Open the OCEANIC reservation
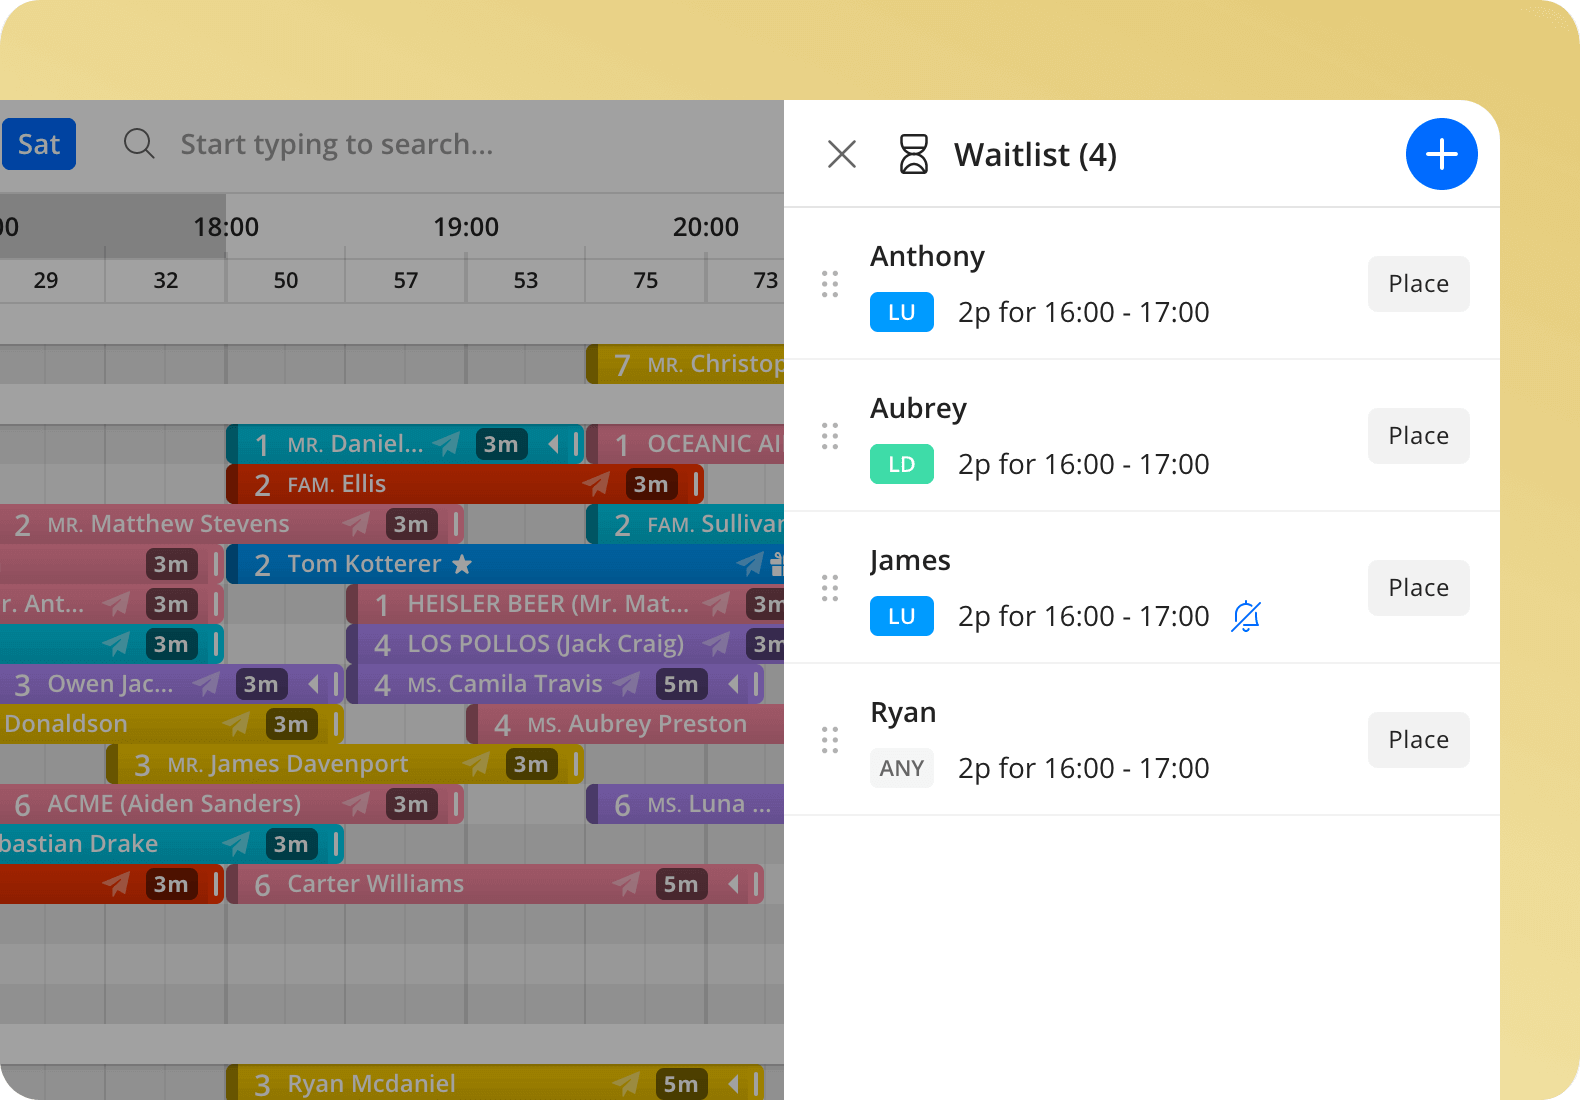The width and height of the screenshot is (1580, 1100). [685, 444]
